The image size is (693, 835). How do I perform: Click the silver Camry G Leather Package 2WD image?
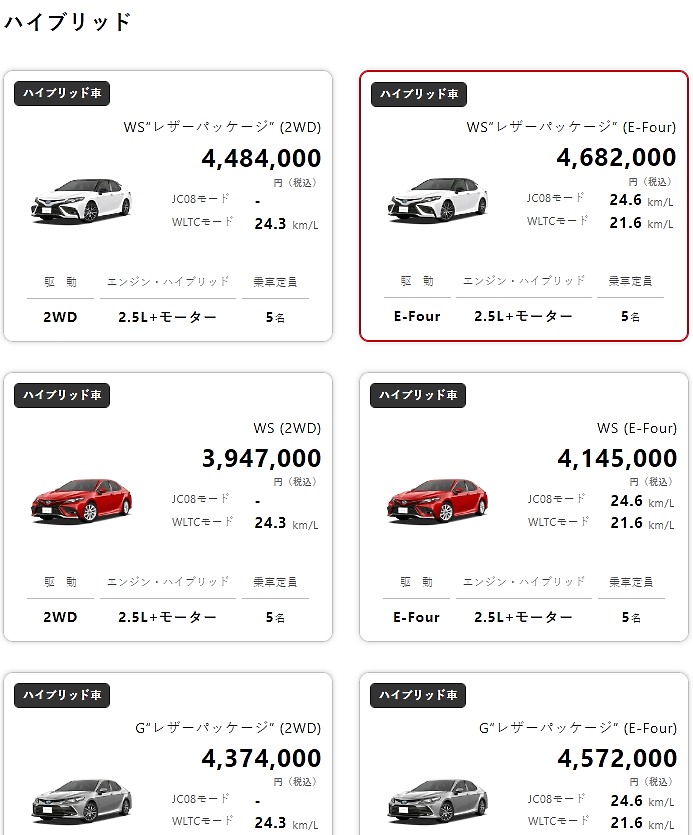pyautogui.click(x=81, y=800)
